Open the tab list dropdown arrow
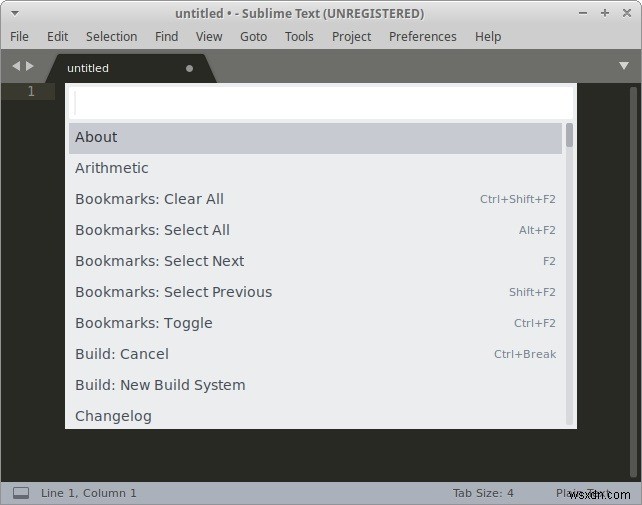 click(x=624, y=66)
